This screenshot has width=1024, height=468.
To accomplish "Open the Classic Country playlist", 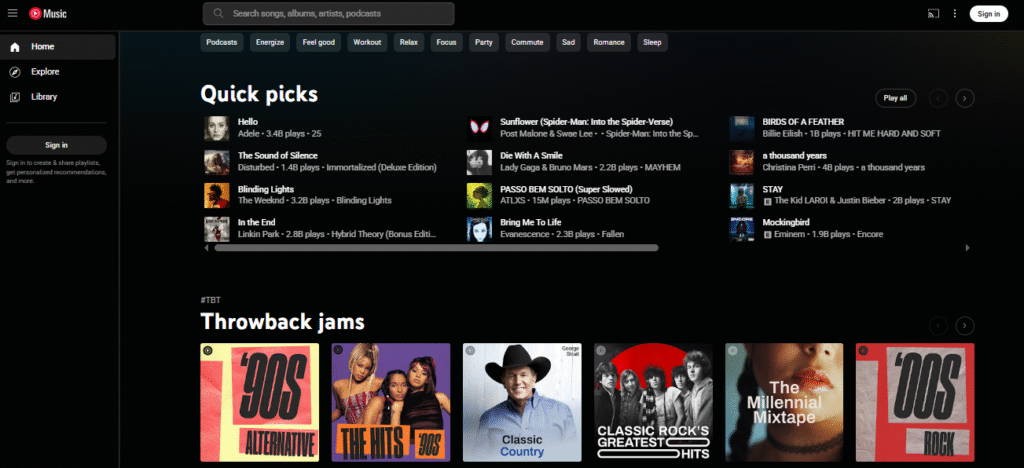I will click(x=522, y=402).
